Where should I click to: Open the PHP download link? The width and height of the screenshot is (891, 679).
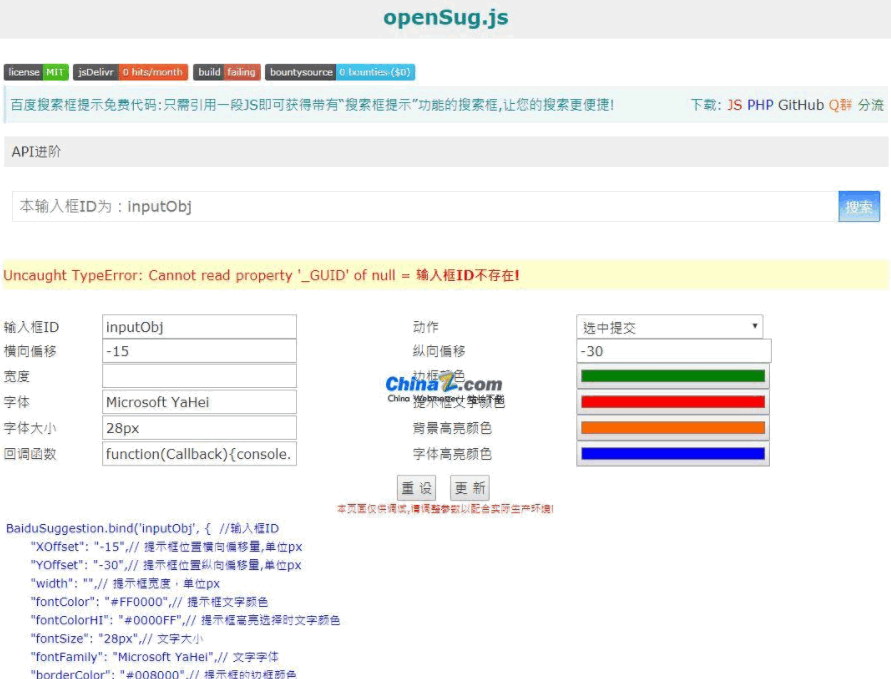[x=760, y=105]
